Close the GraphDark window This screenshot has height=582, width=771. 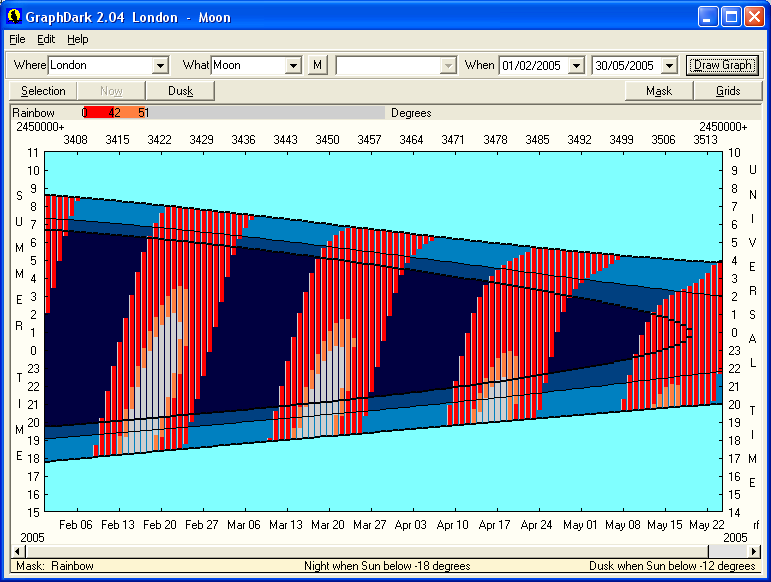tap(754, 17)
